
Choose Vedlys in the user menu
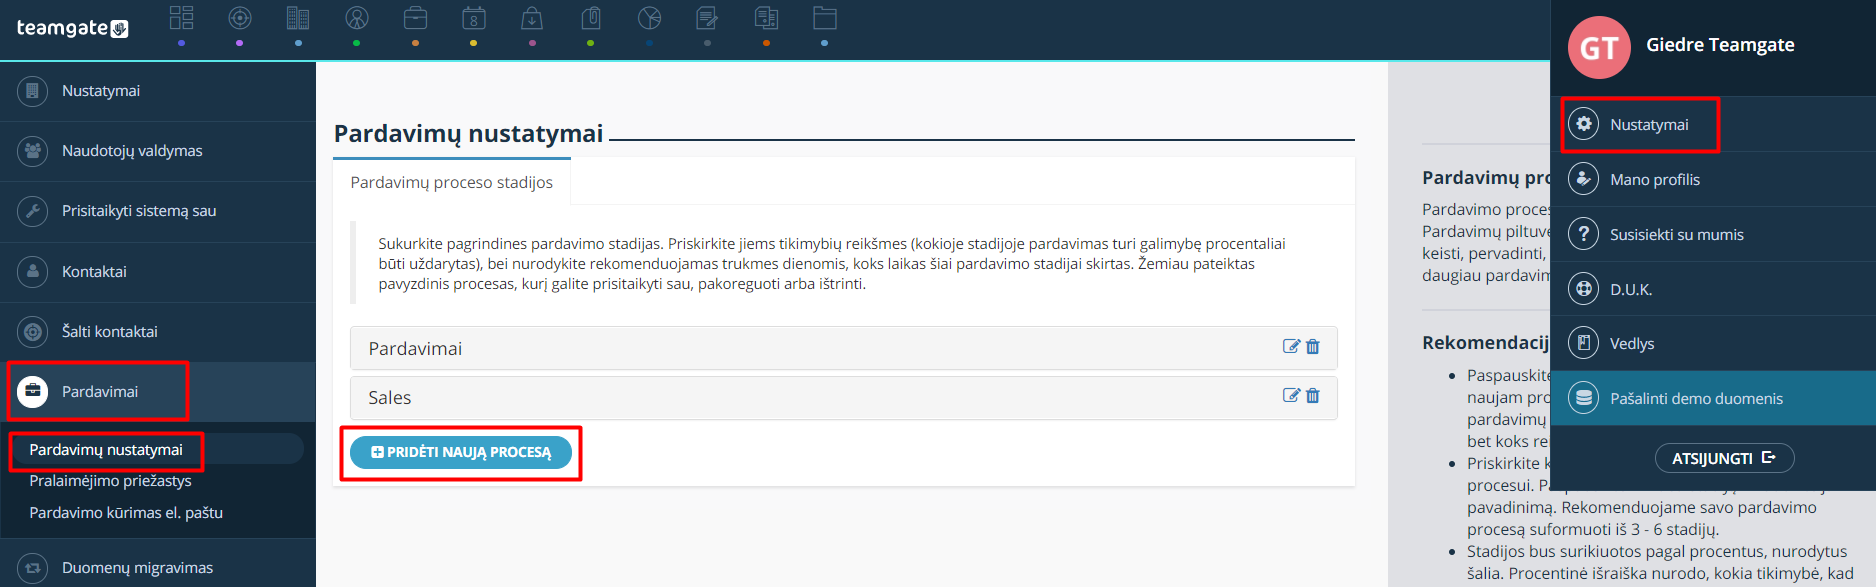(x=1713, y=343)
